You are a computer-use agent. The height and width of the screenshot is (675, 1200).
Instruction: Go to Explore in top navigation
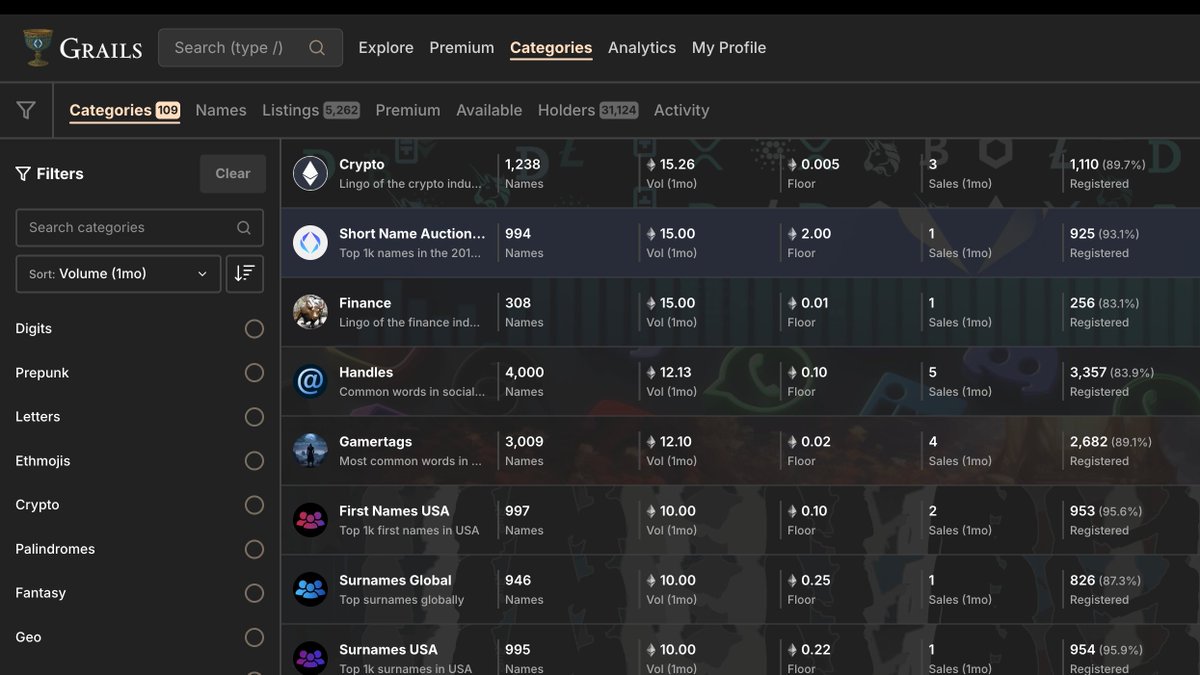pos(386,48)
